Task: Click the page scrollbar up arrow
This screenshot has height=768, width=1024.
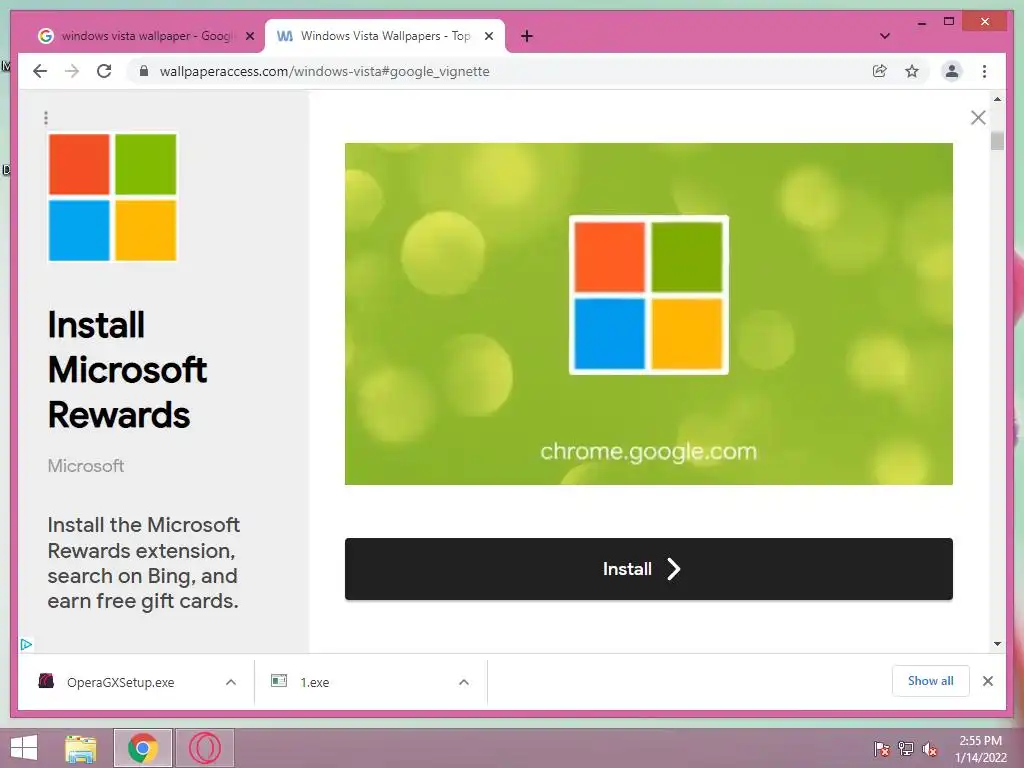Action: (x=997, y=99)
